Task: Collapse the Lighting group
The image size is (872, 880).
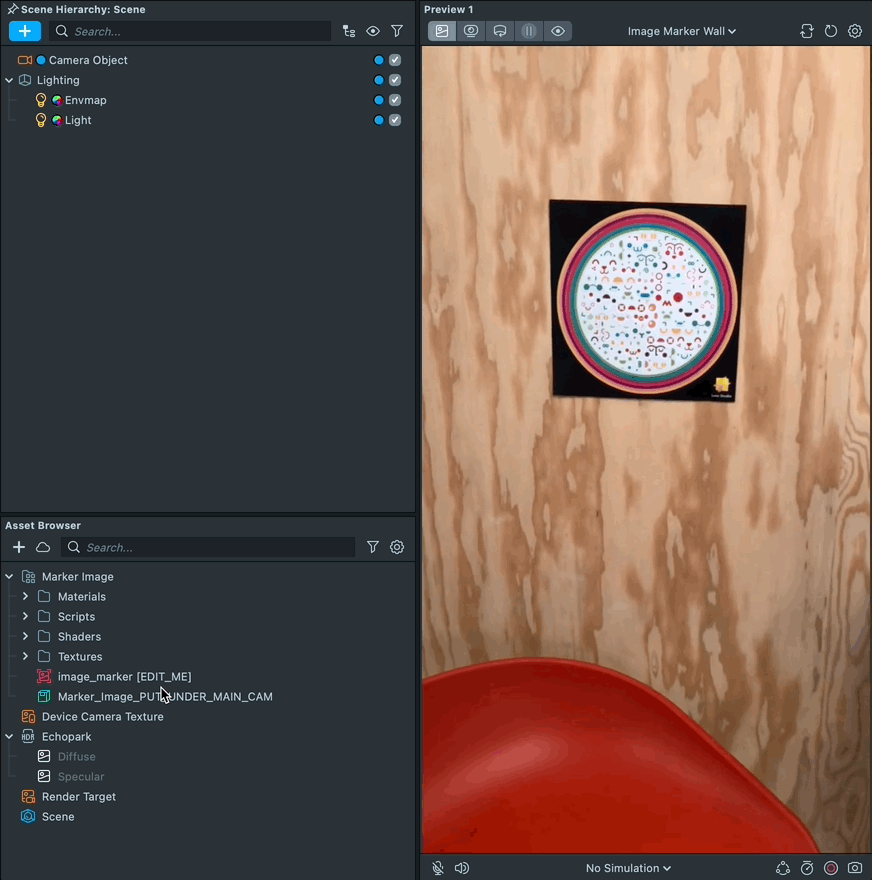Action: [9, 80]
